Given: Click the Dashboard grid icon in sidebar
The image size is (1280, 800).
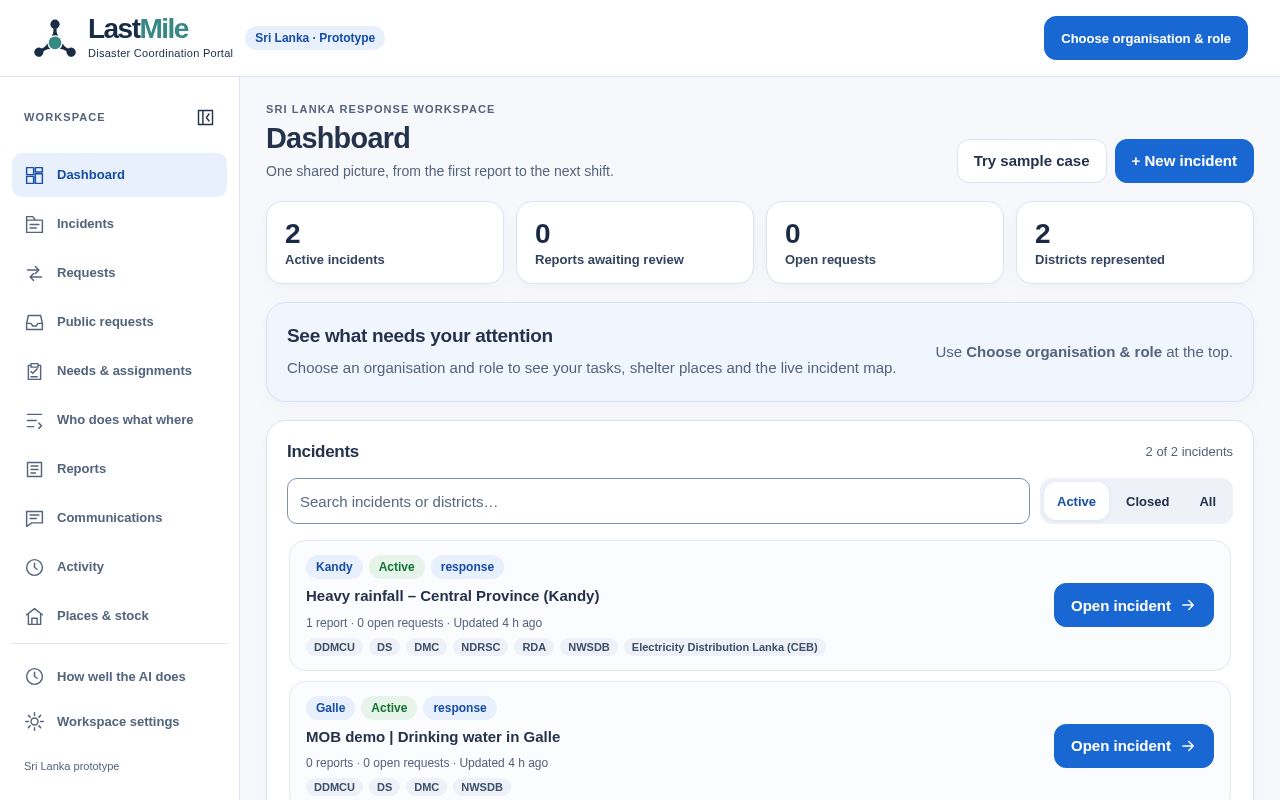Looking at the screenshot, I should [x=34, y=175].
